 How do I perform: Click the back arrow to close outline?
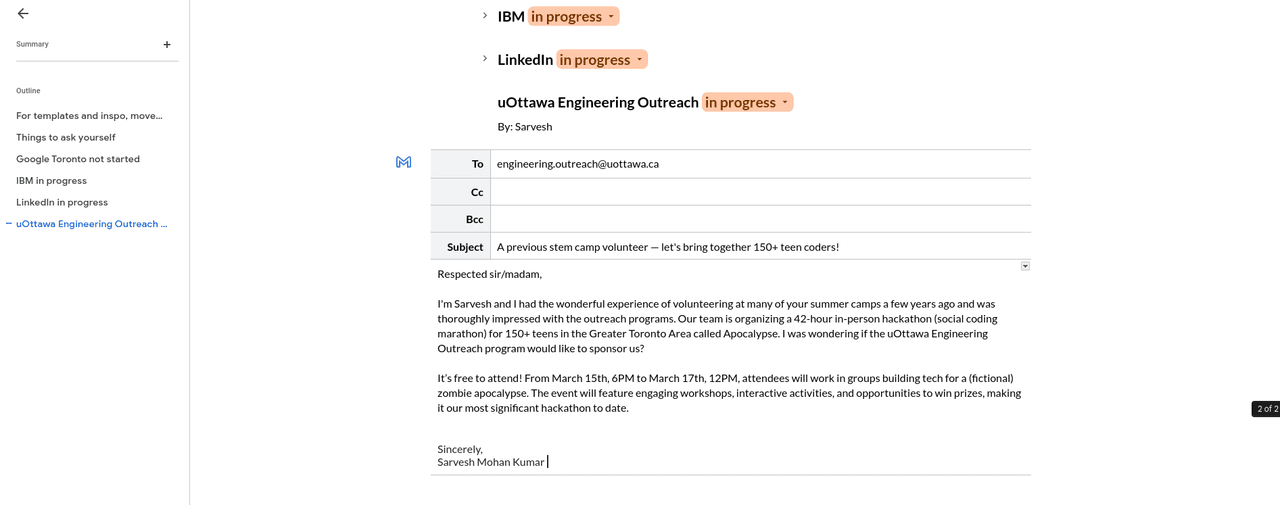click(23, 14)
